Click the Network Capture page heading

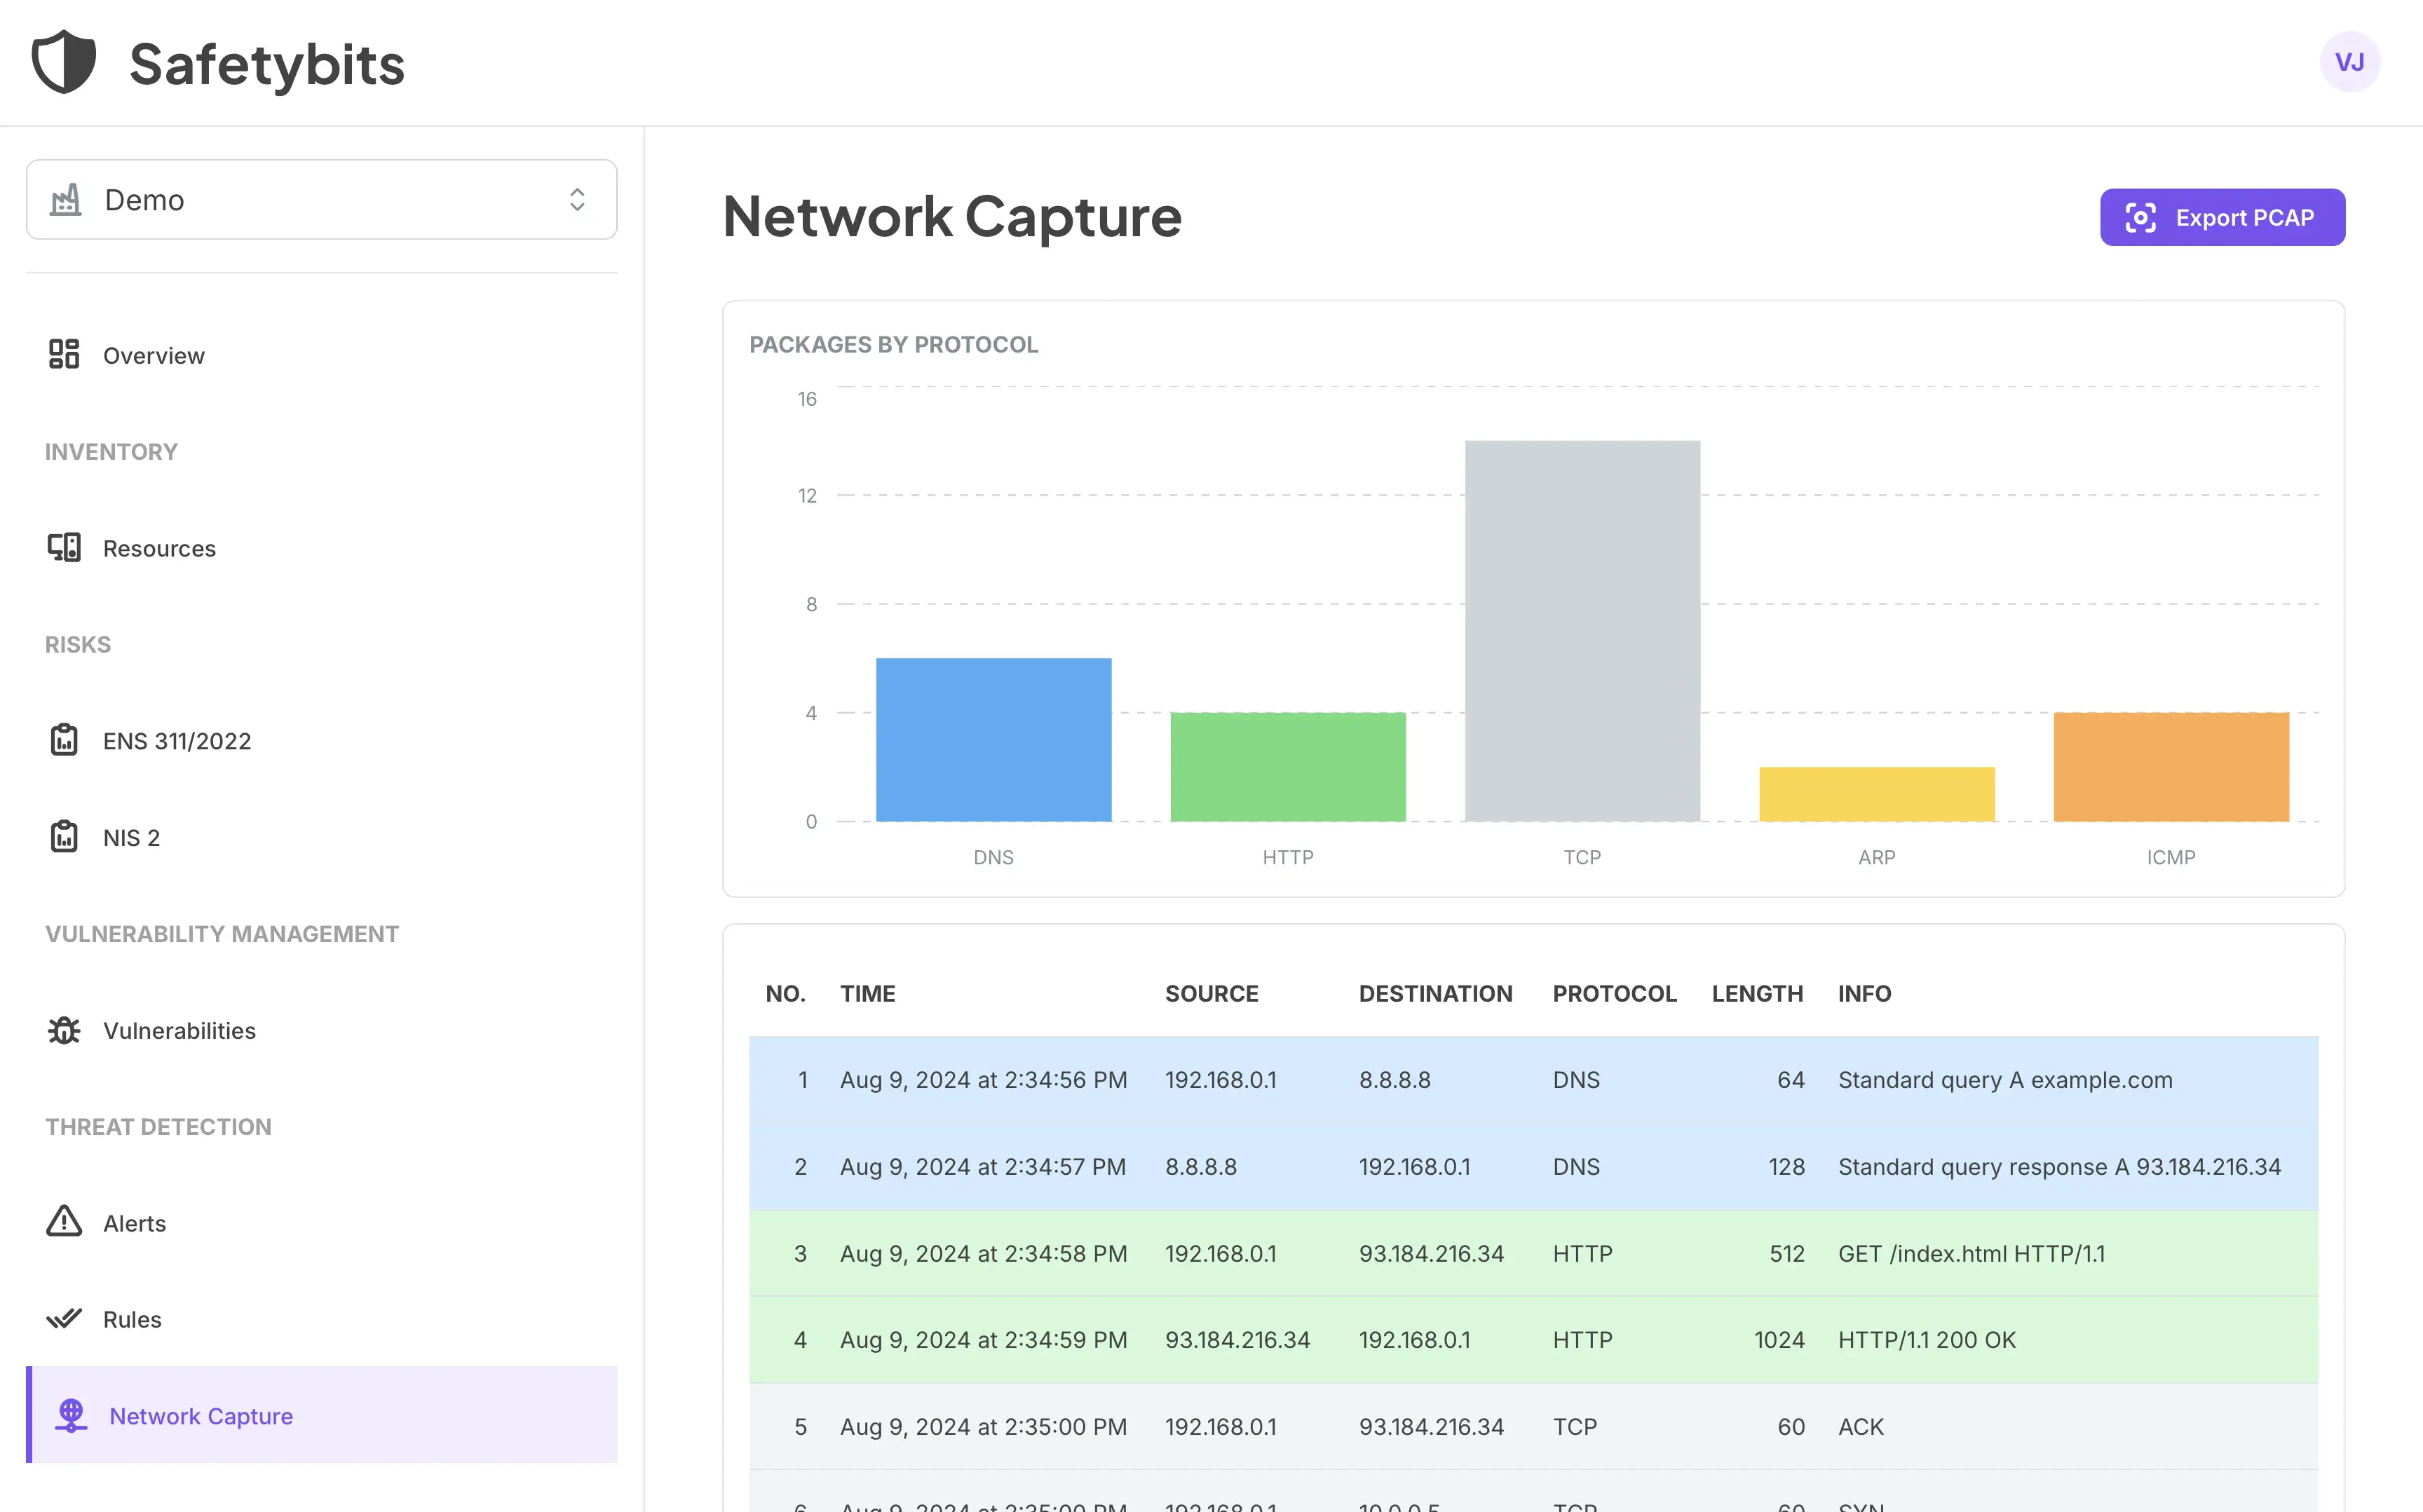tap(952, 217)
